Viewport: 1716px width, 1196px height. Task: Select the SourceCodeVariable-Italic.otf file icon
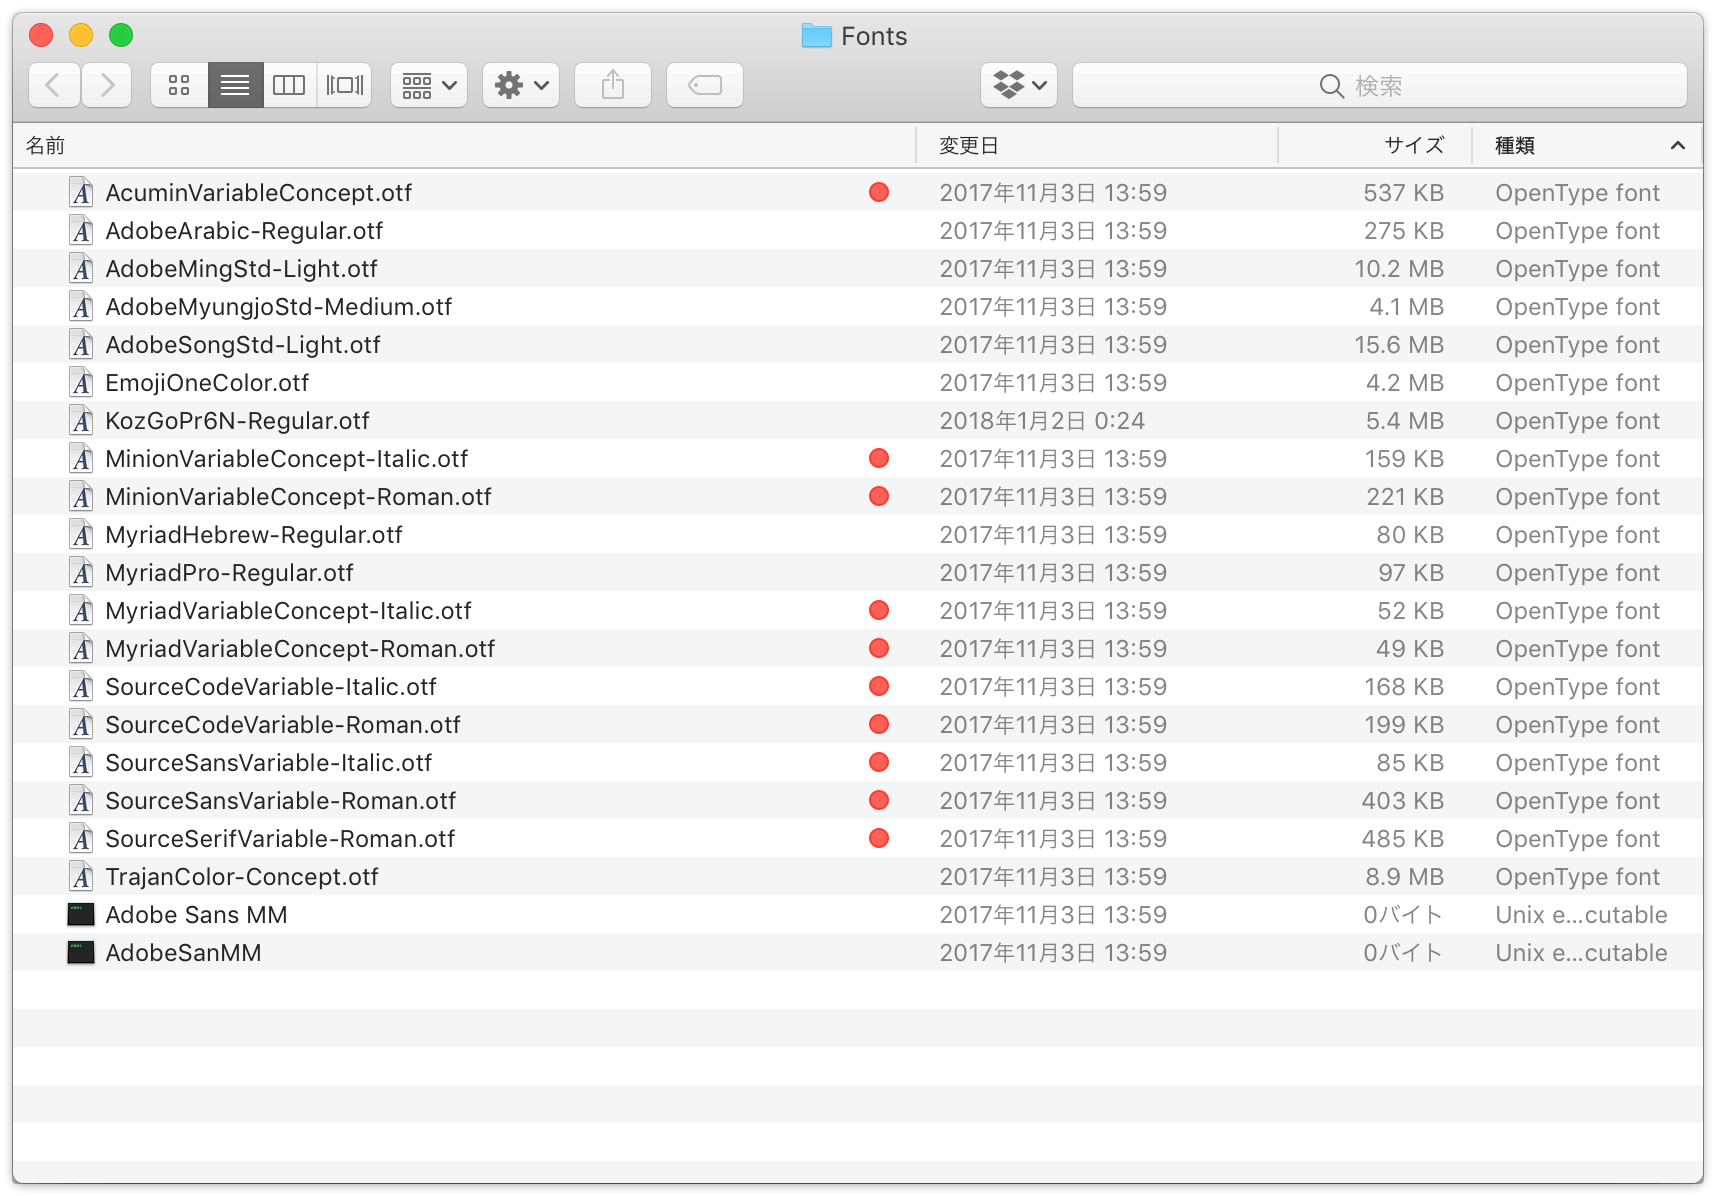82,686
